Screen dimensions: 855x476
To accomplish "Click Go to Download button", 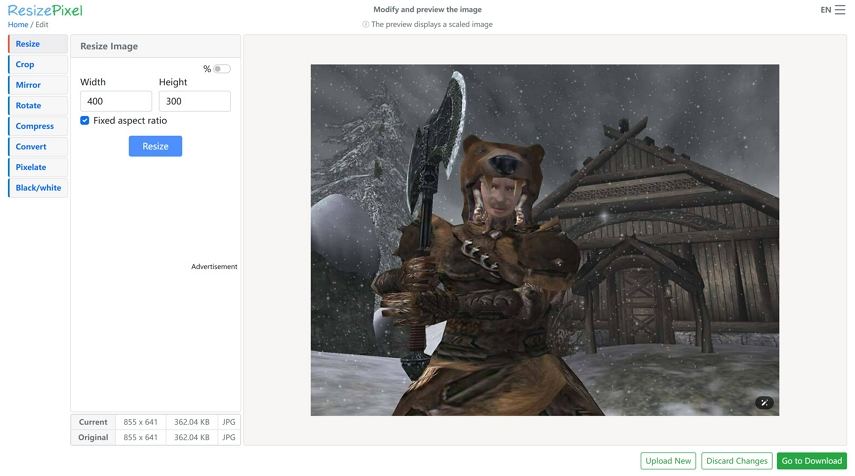I will coord(811,461).
